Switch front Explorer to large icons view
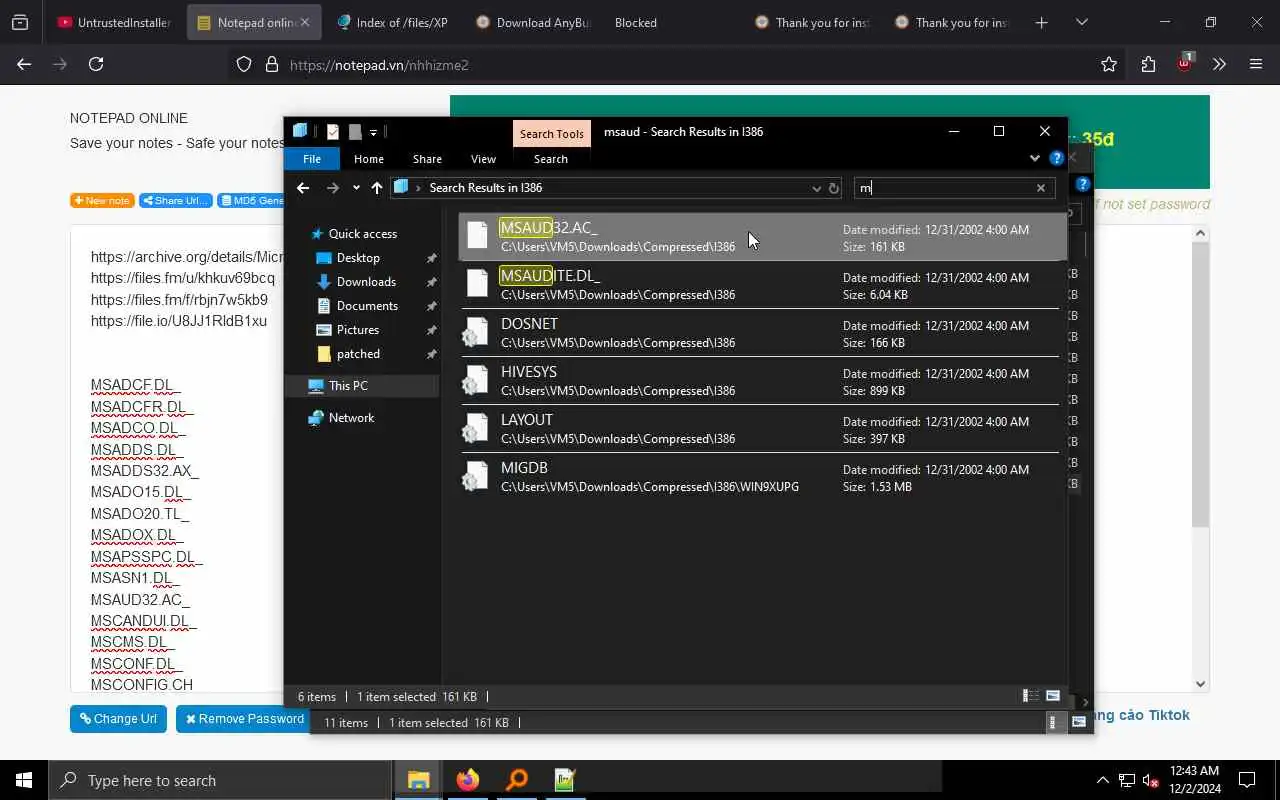1280x800 pixels. (x=1052, y=696)
